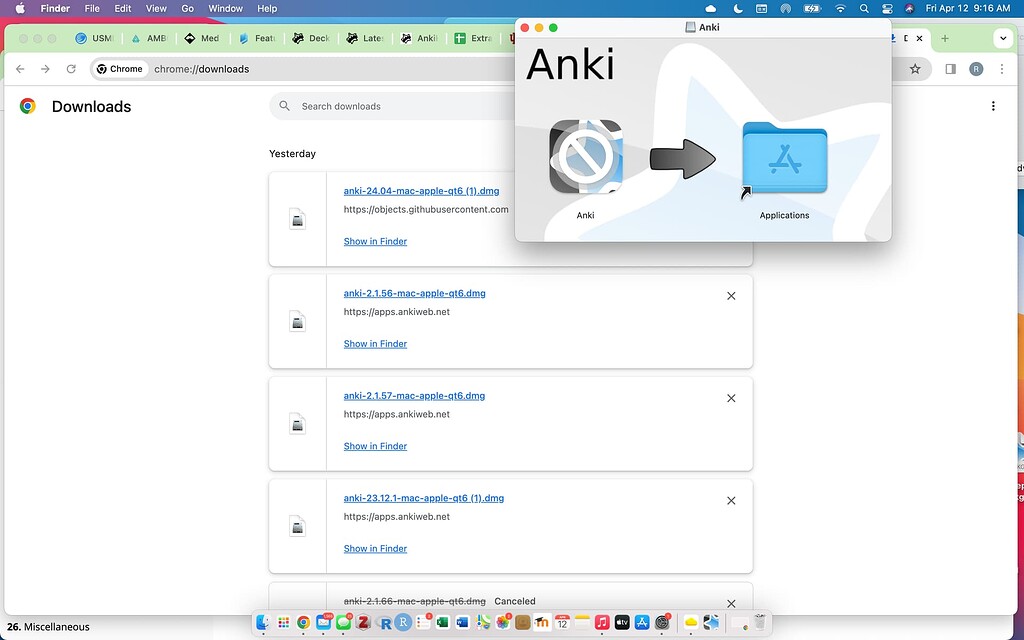Open Wi-Fi status menu

[840, 8]
